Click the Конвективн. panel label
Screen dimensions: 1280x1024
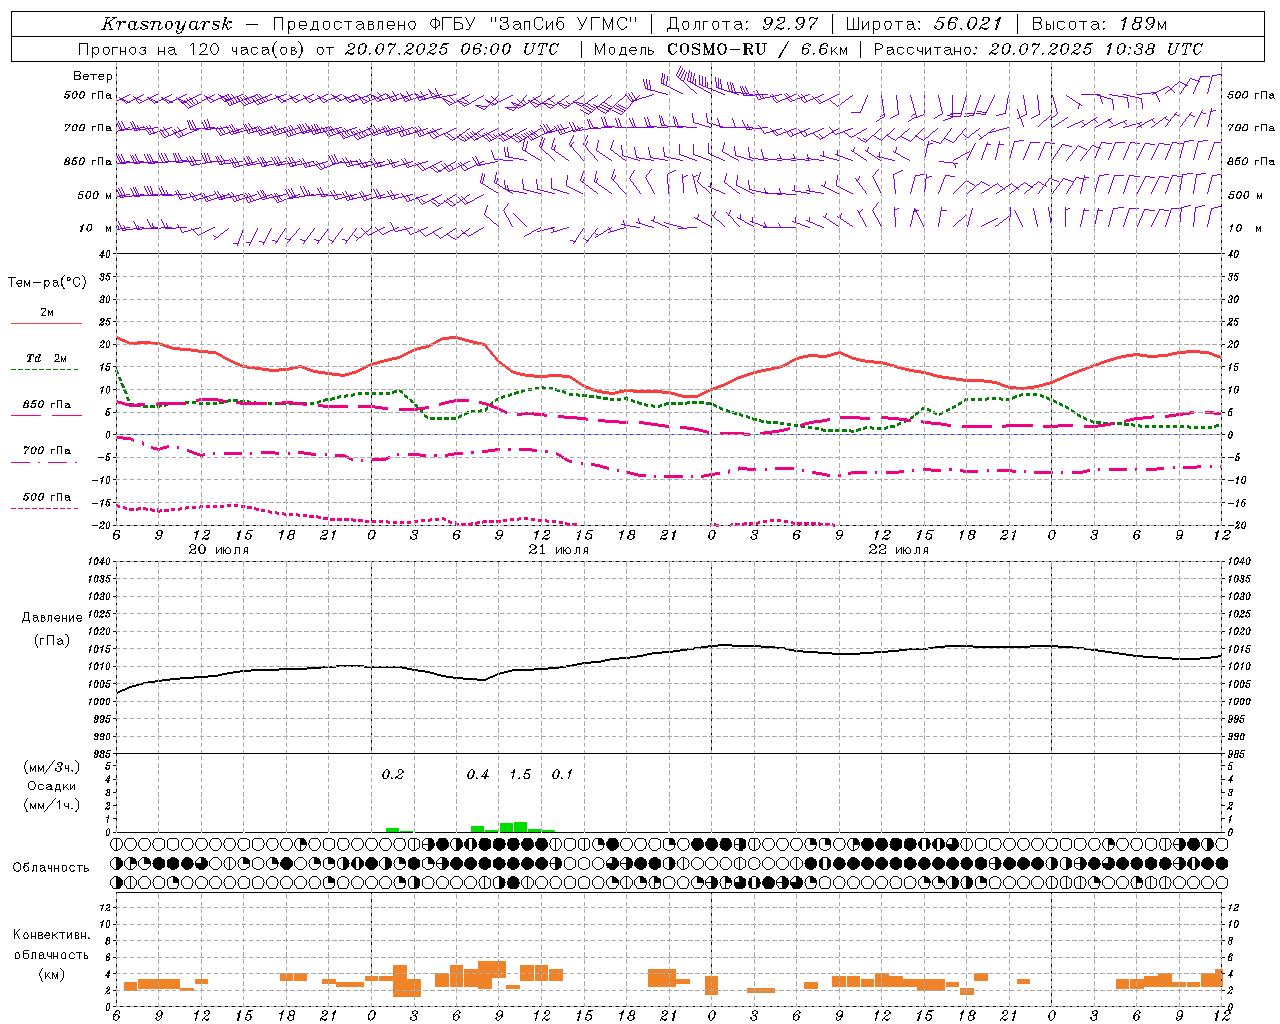pyautogui.click(x=52, y=935)
